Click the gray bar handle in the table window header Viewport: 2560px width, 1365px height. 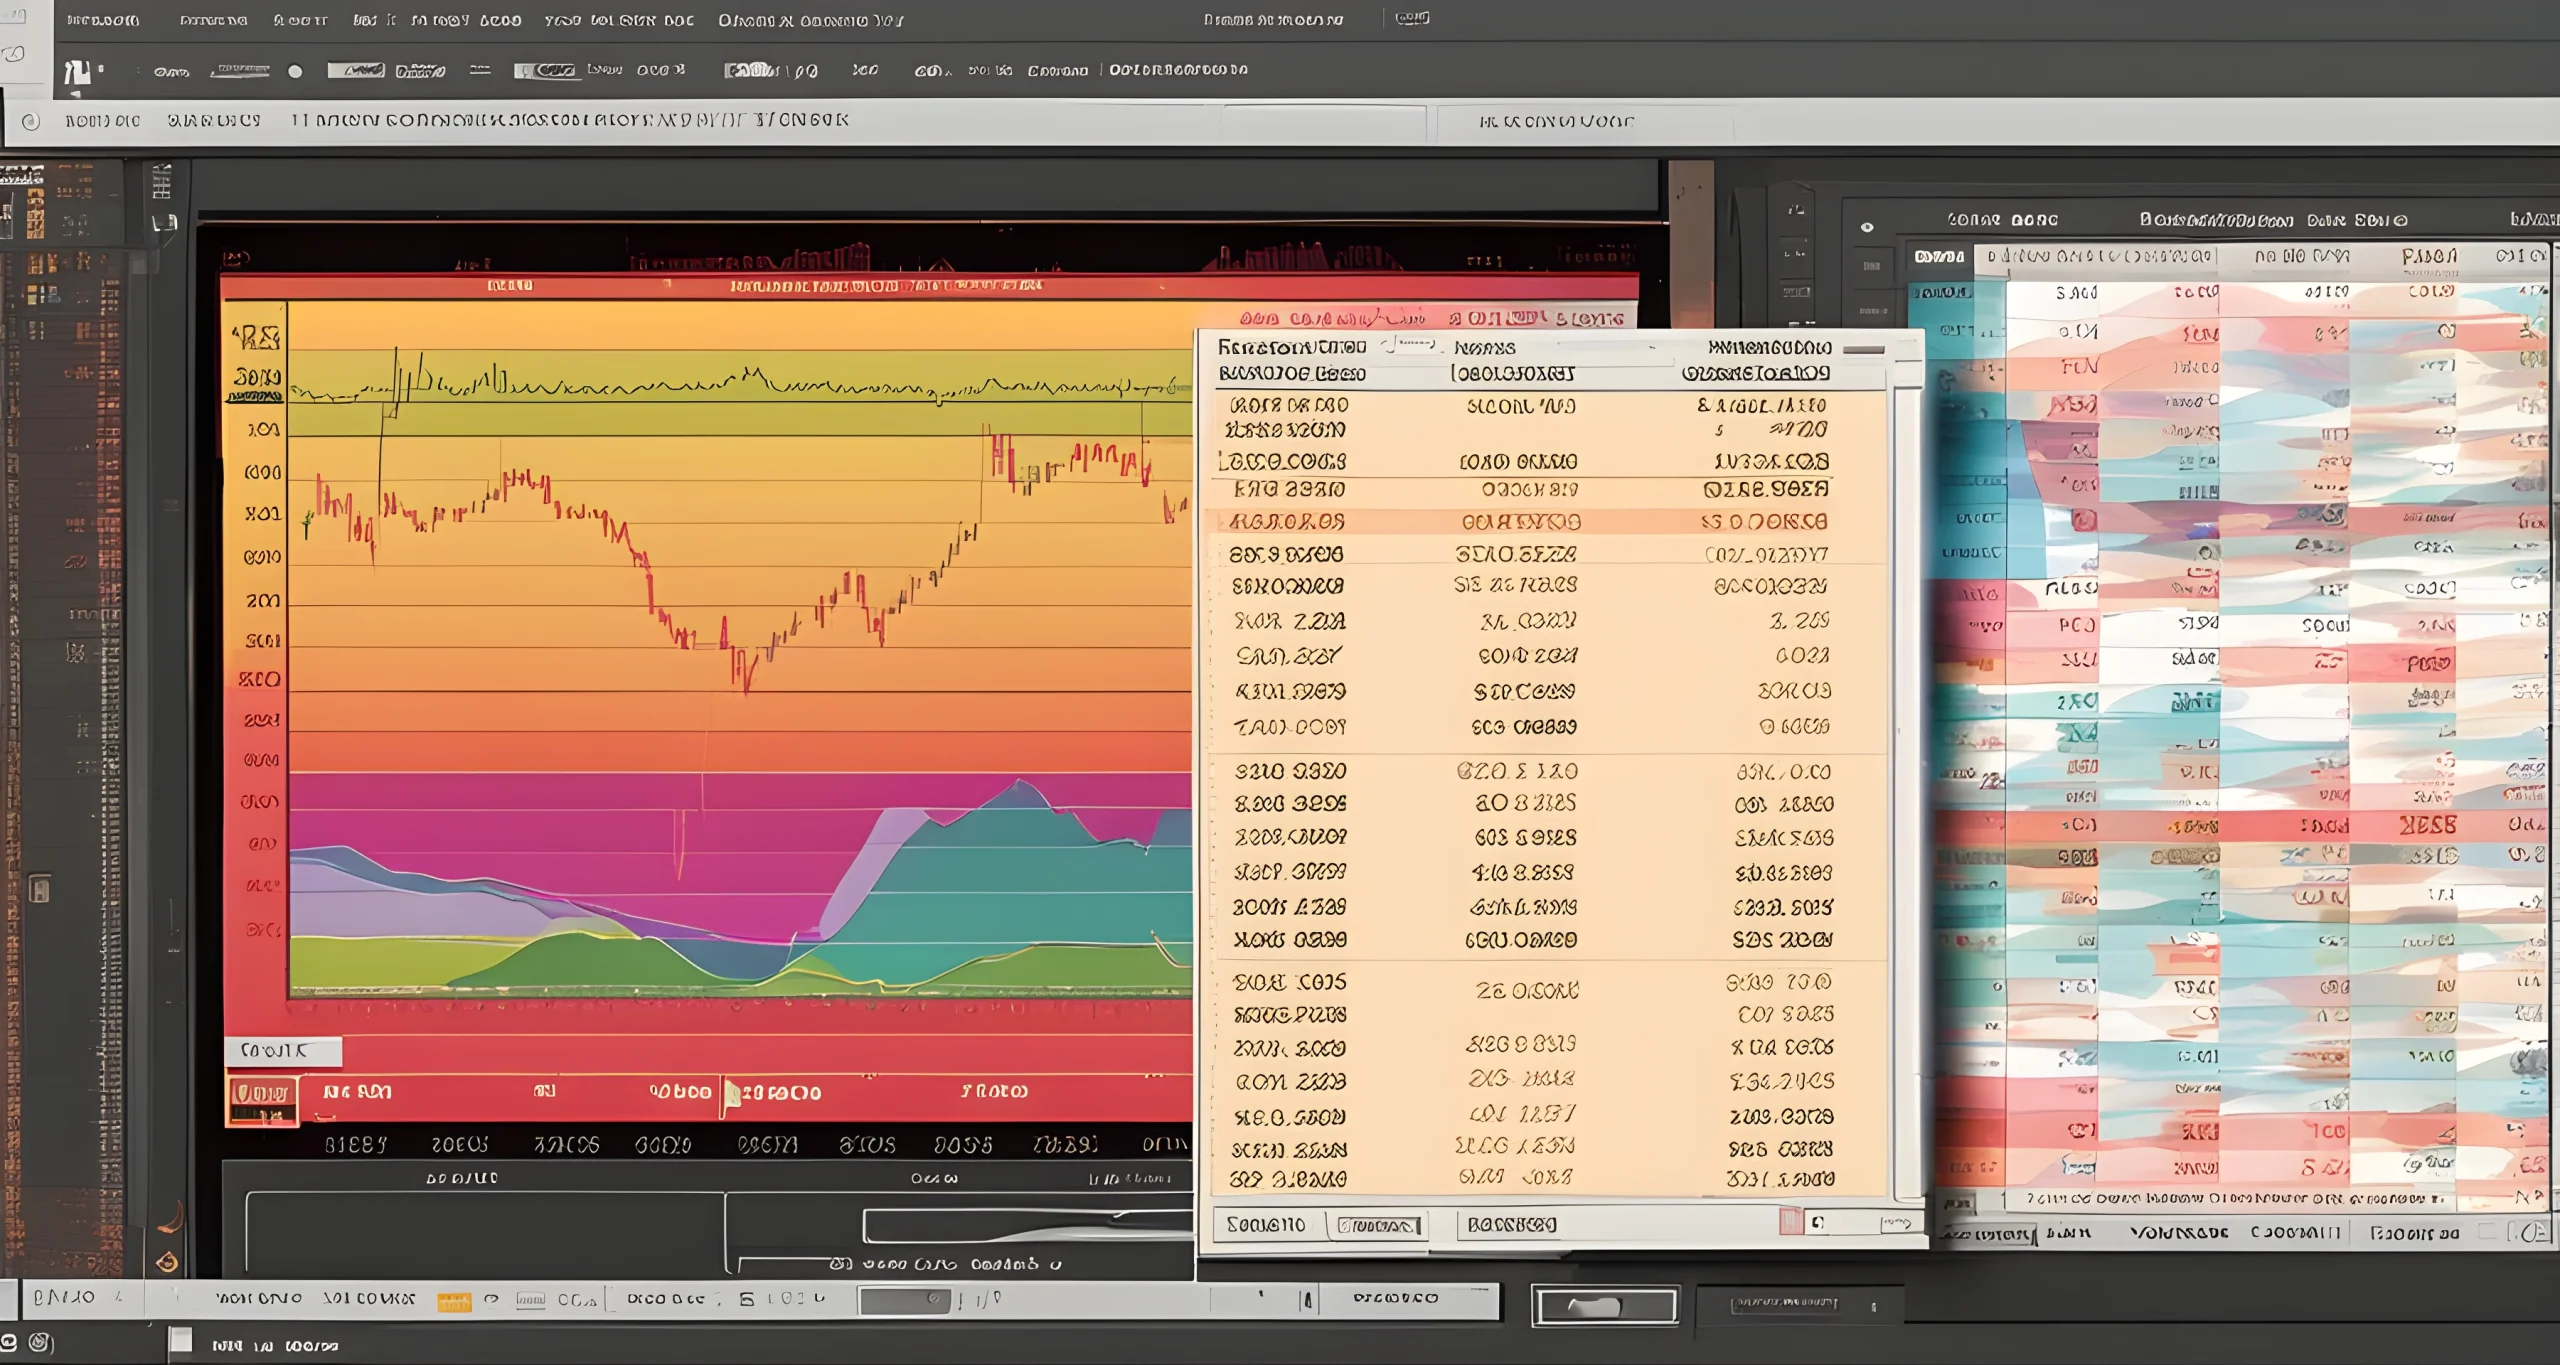click(1863, 350)
